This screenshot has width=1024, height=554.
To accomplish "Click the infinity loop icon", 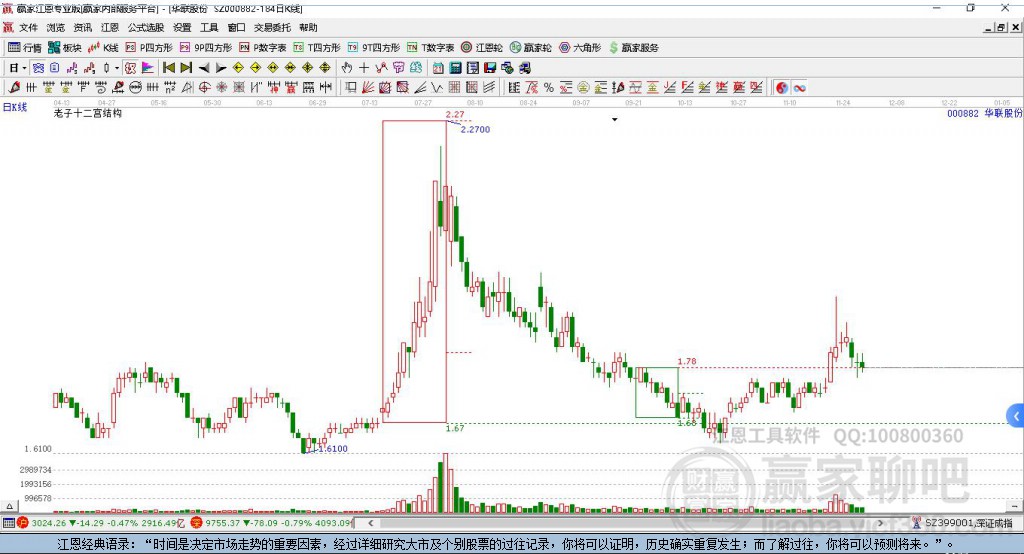I will coord(799,88).
